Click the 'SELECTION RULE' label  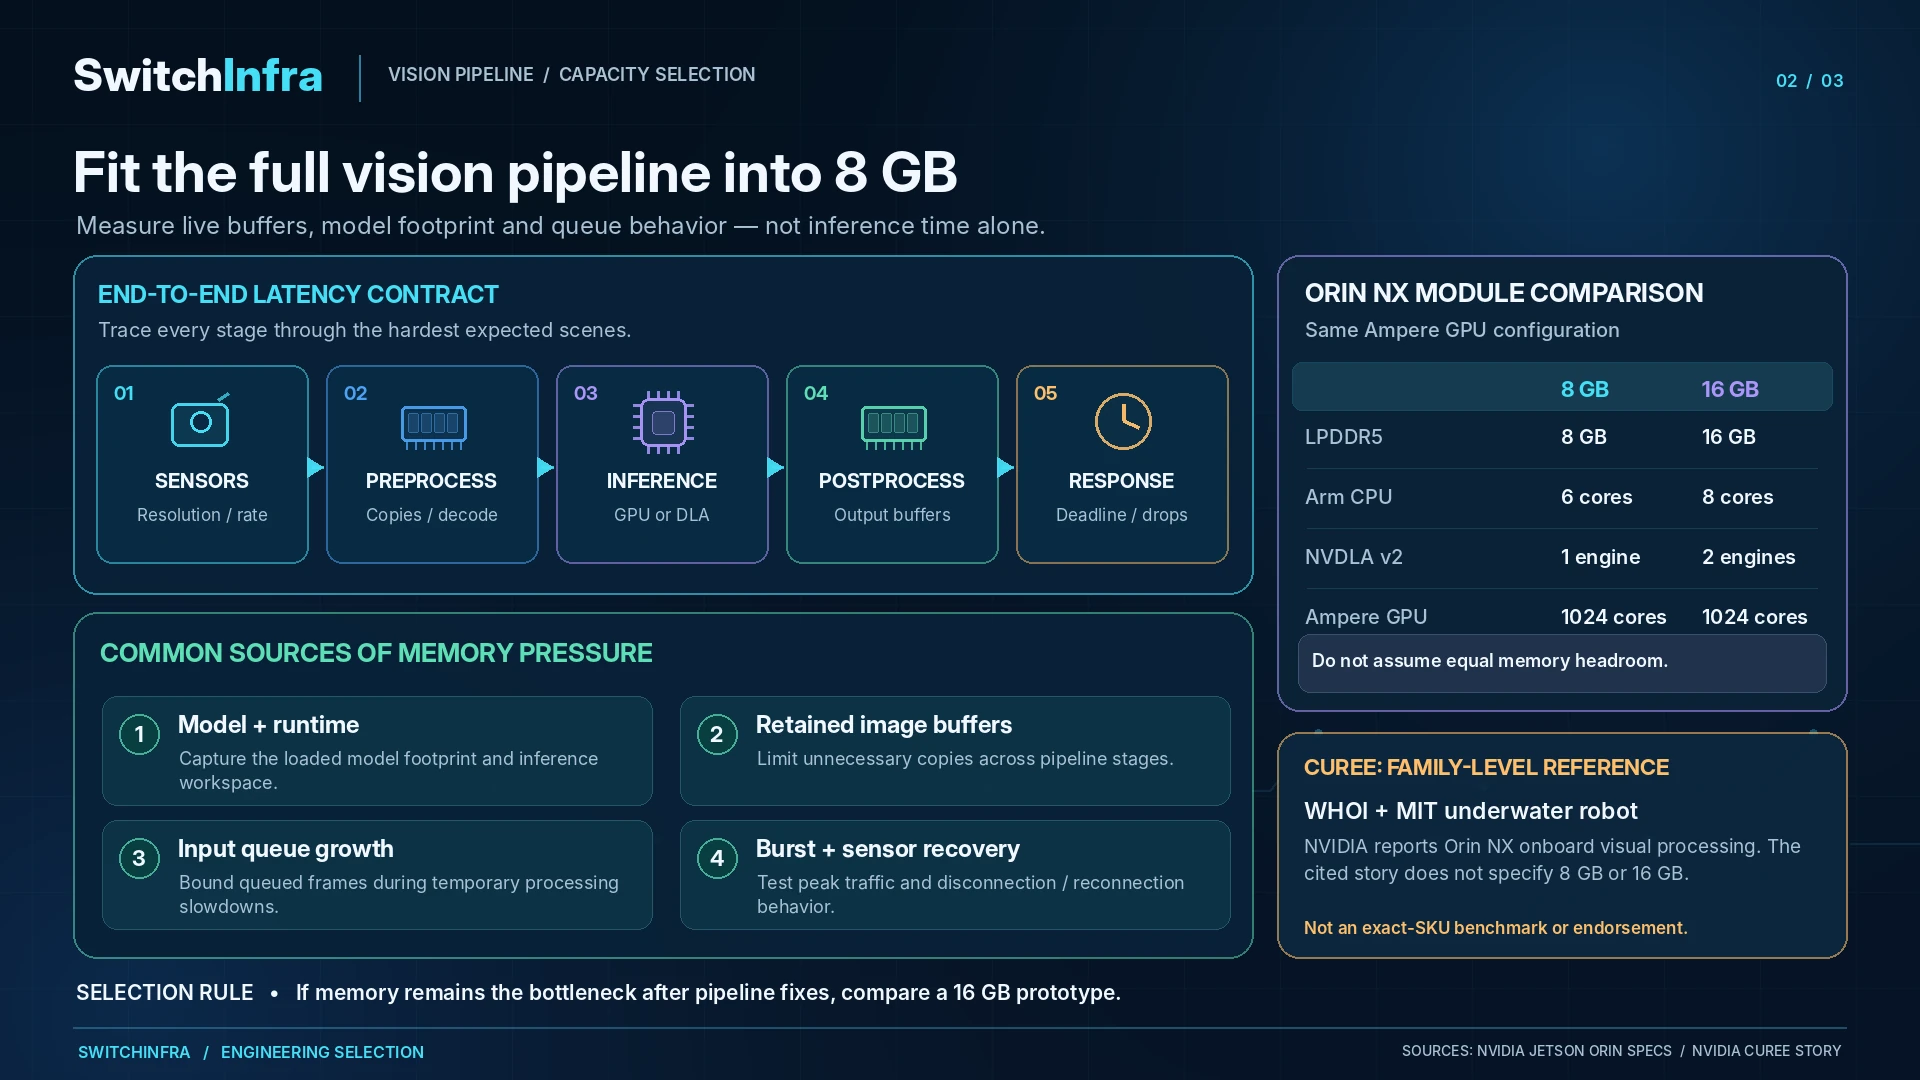pos(164,993)
